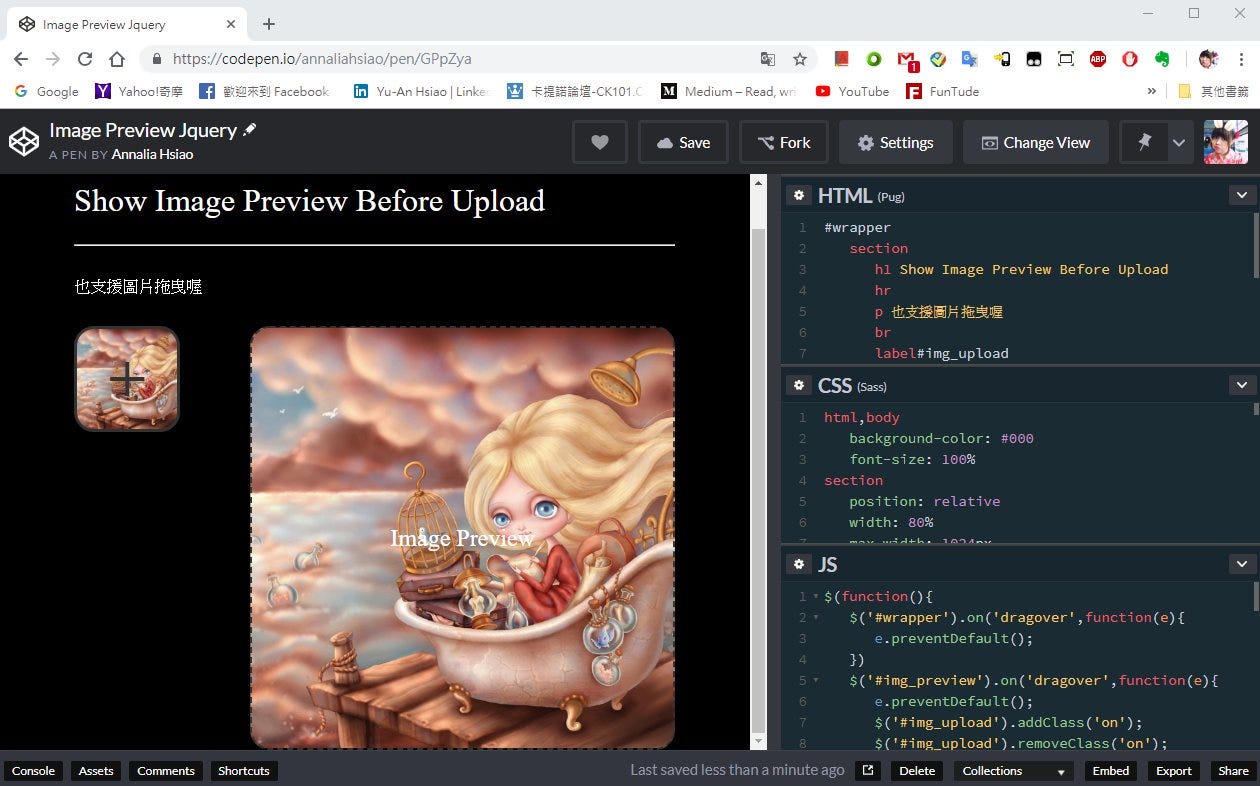
Task: Show keyboard Shortcuts
Action: click(244, 770)
